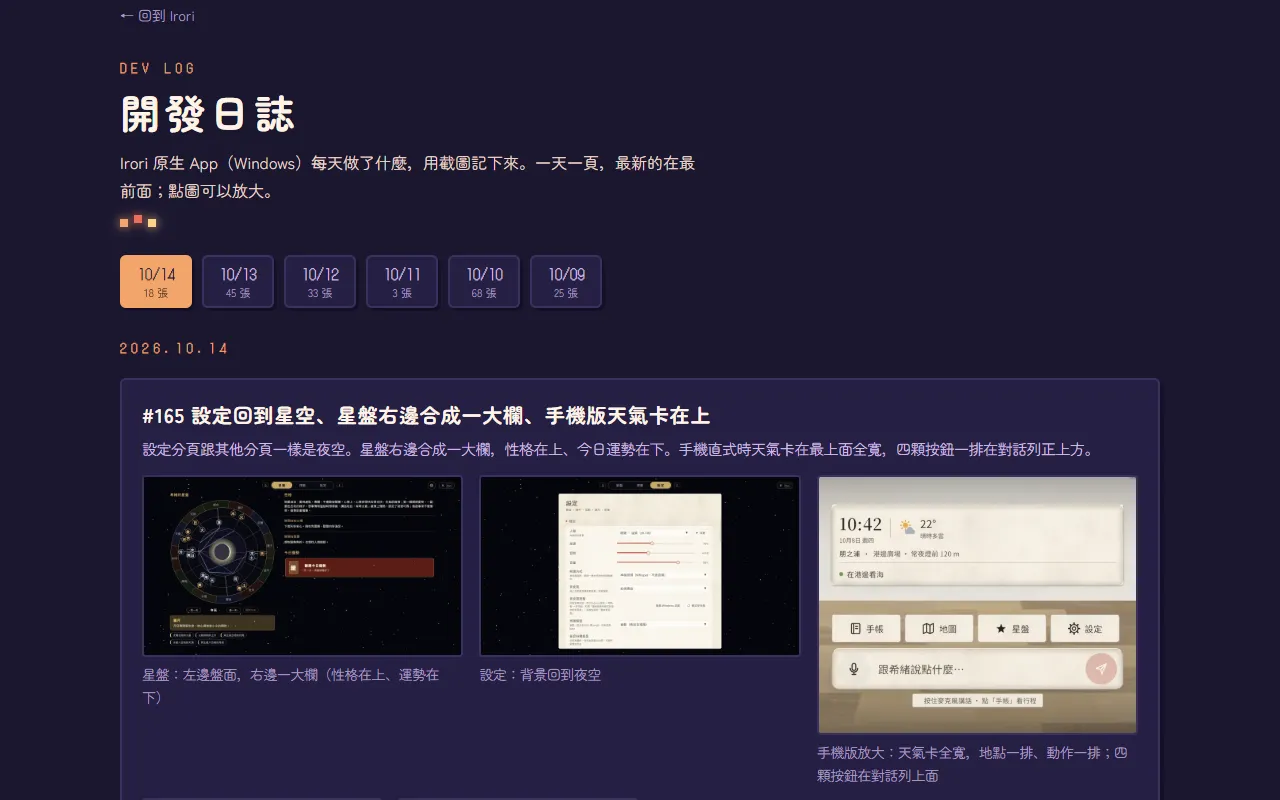Enlarge the 設定 settings panel screenshot
Image resolution: width=1280 pixels, height=800 pixels.
point(640,566)
